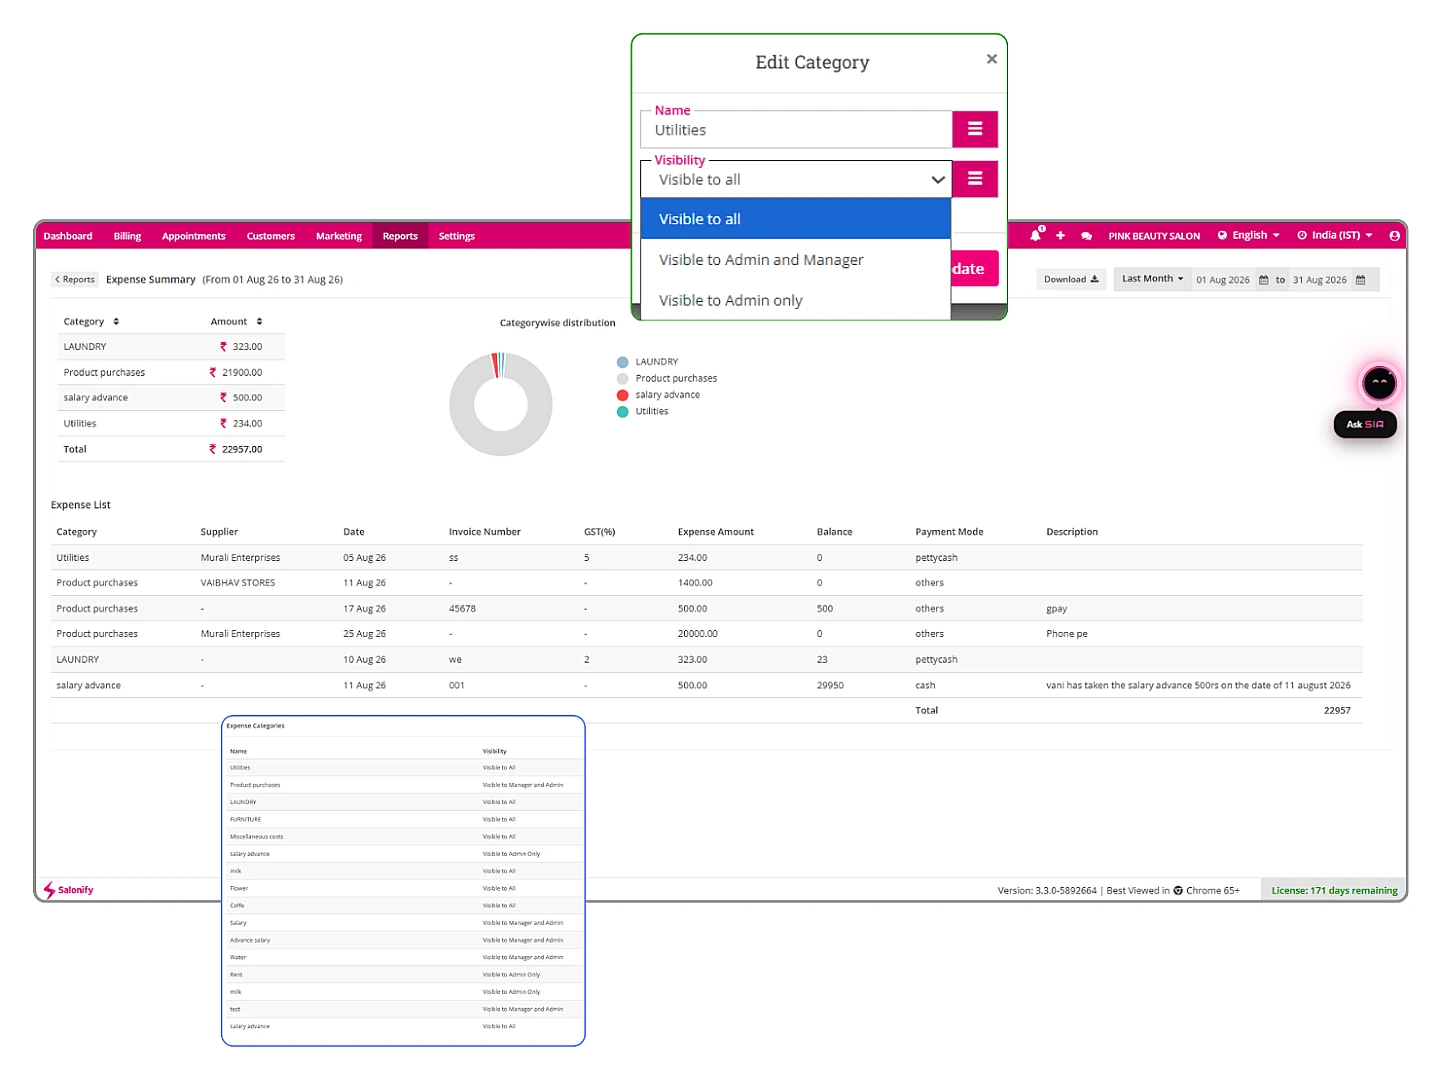
Task: Close the Edit Category dialog
Action: pos(991,59)
